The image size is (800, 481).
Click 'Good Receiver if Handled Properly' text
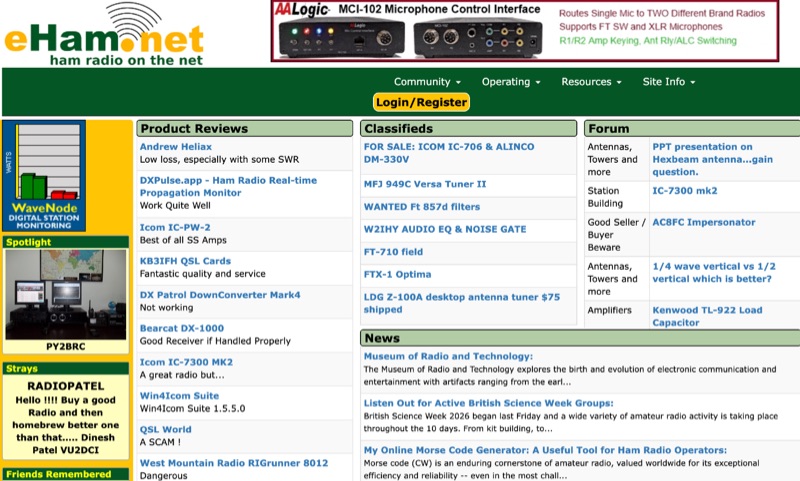pyautogui.click(x=215, y=341)
